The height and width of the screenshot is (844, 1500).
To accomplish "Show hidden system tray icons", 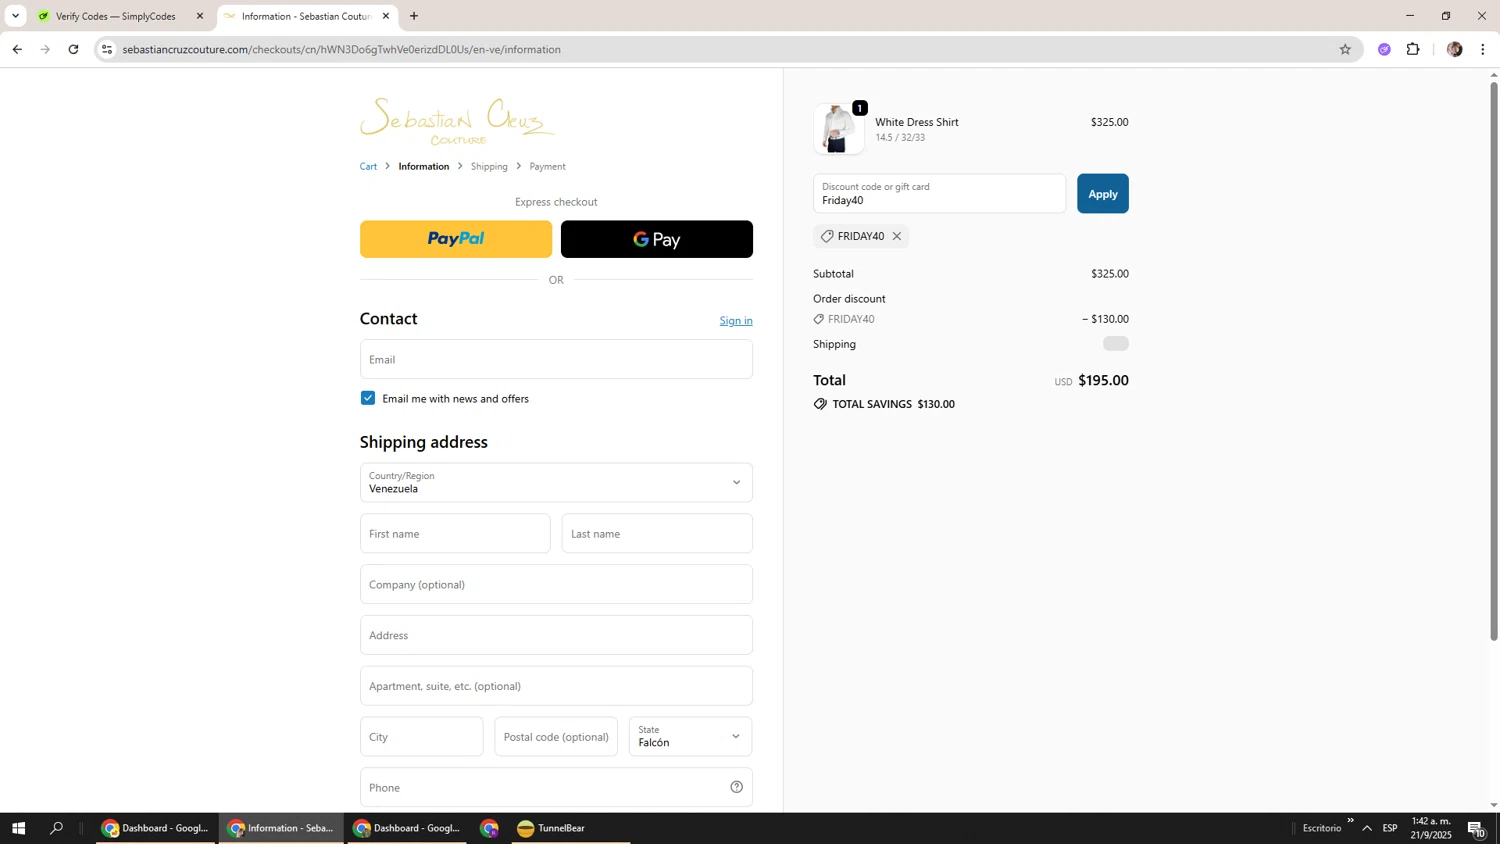I will coord(1366,828).
